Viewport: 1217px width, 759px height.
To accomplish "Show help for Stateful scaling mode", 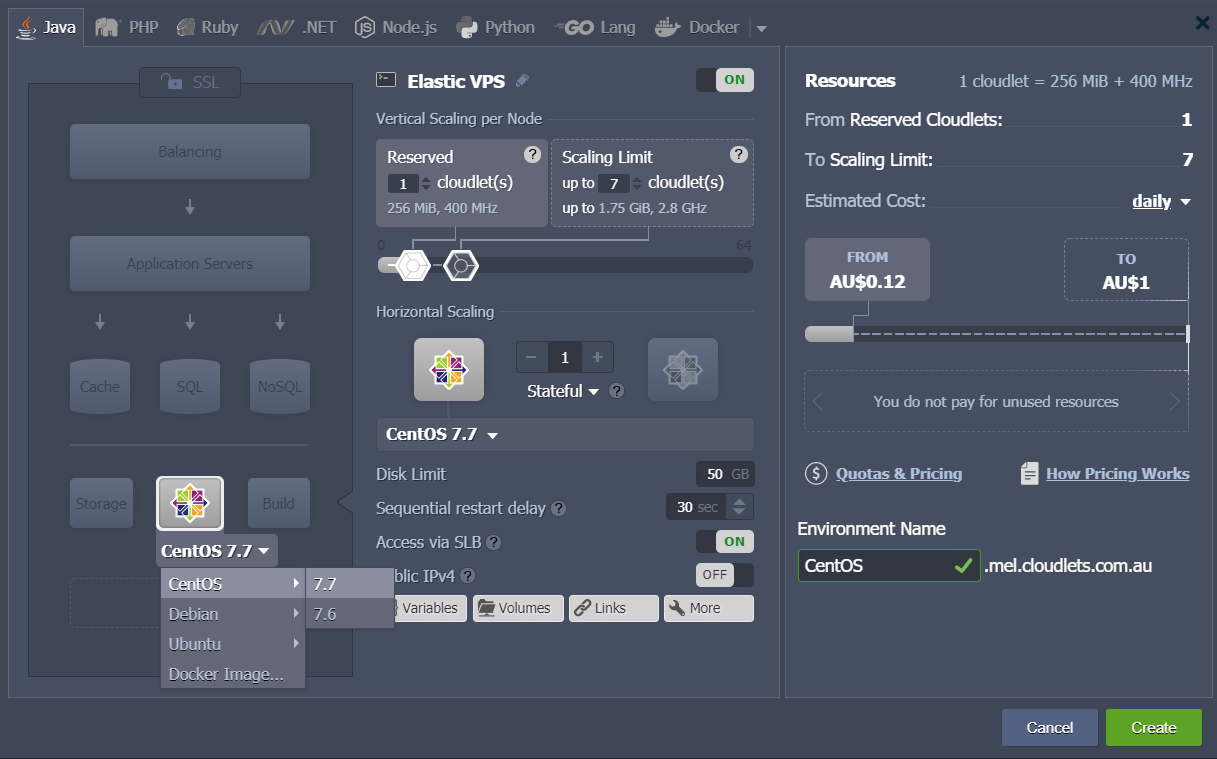I will 617,391.
